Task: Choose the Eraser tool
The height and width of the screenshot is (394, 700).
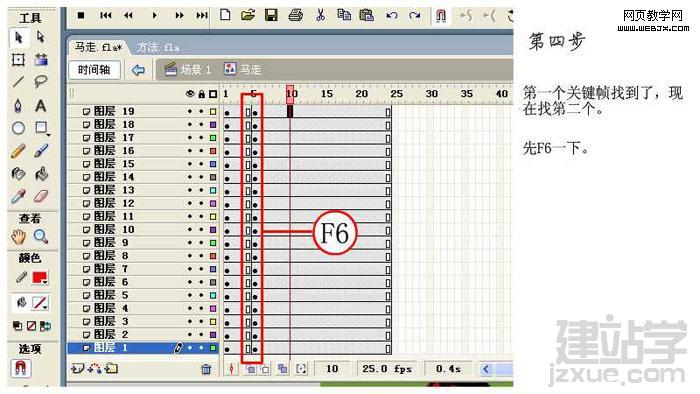Action: click(41, 196)
